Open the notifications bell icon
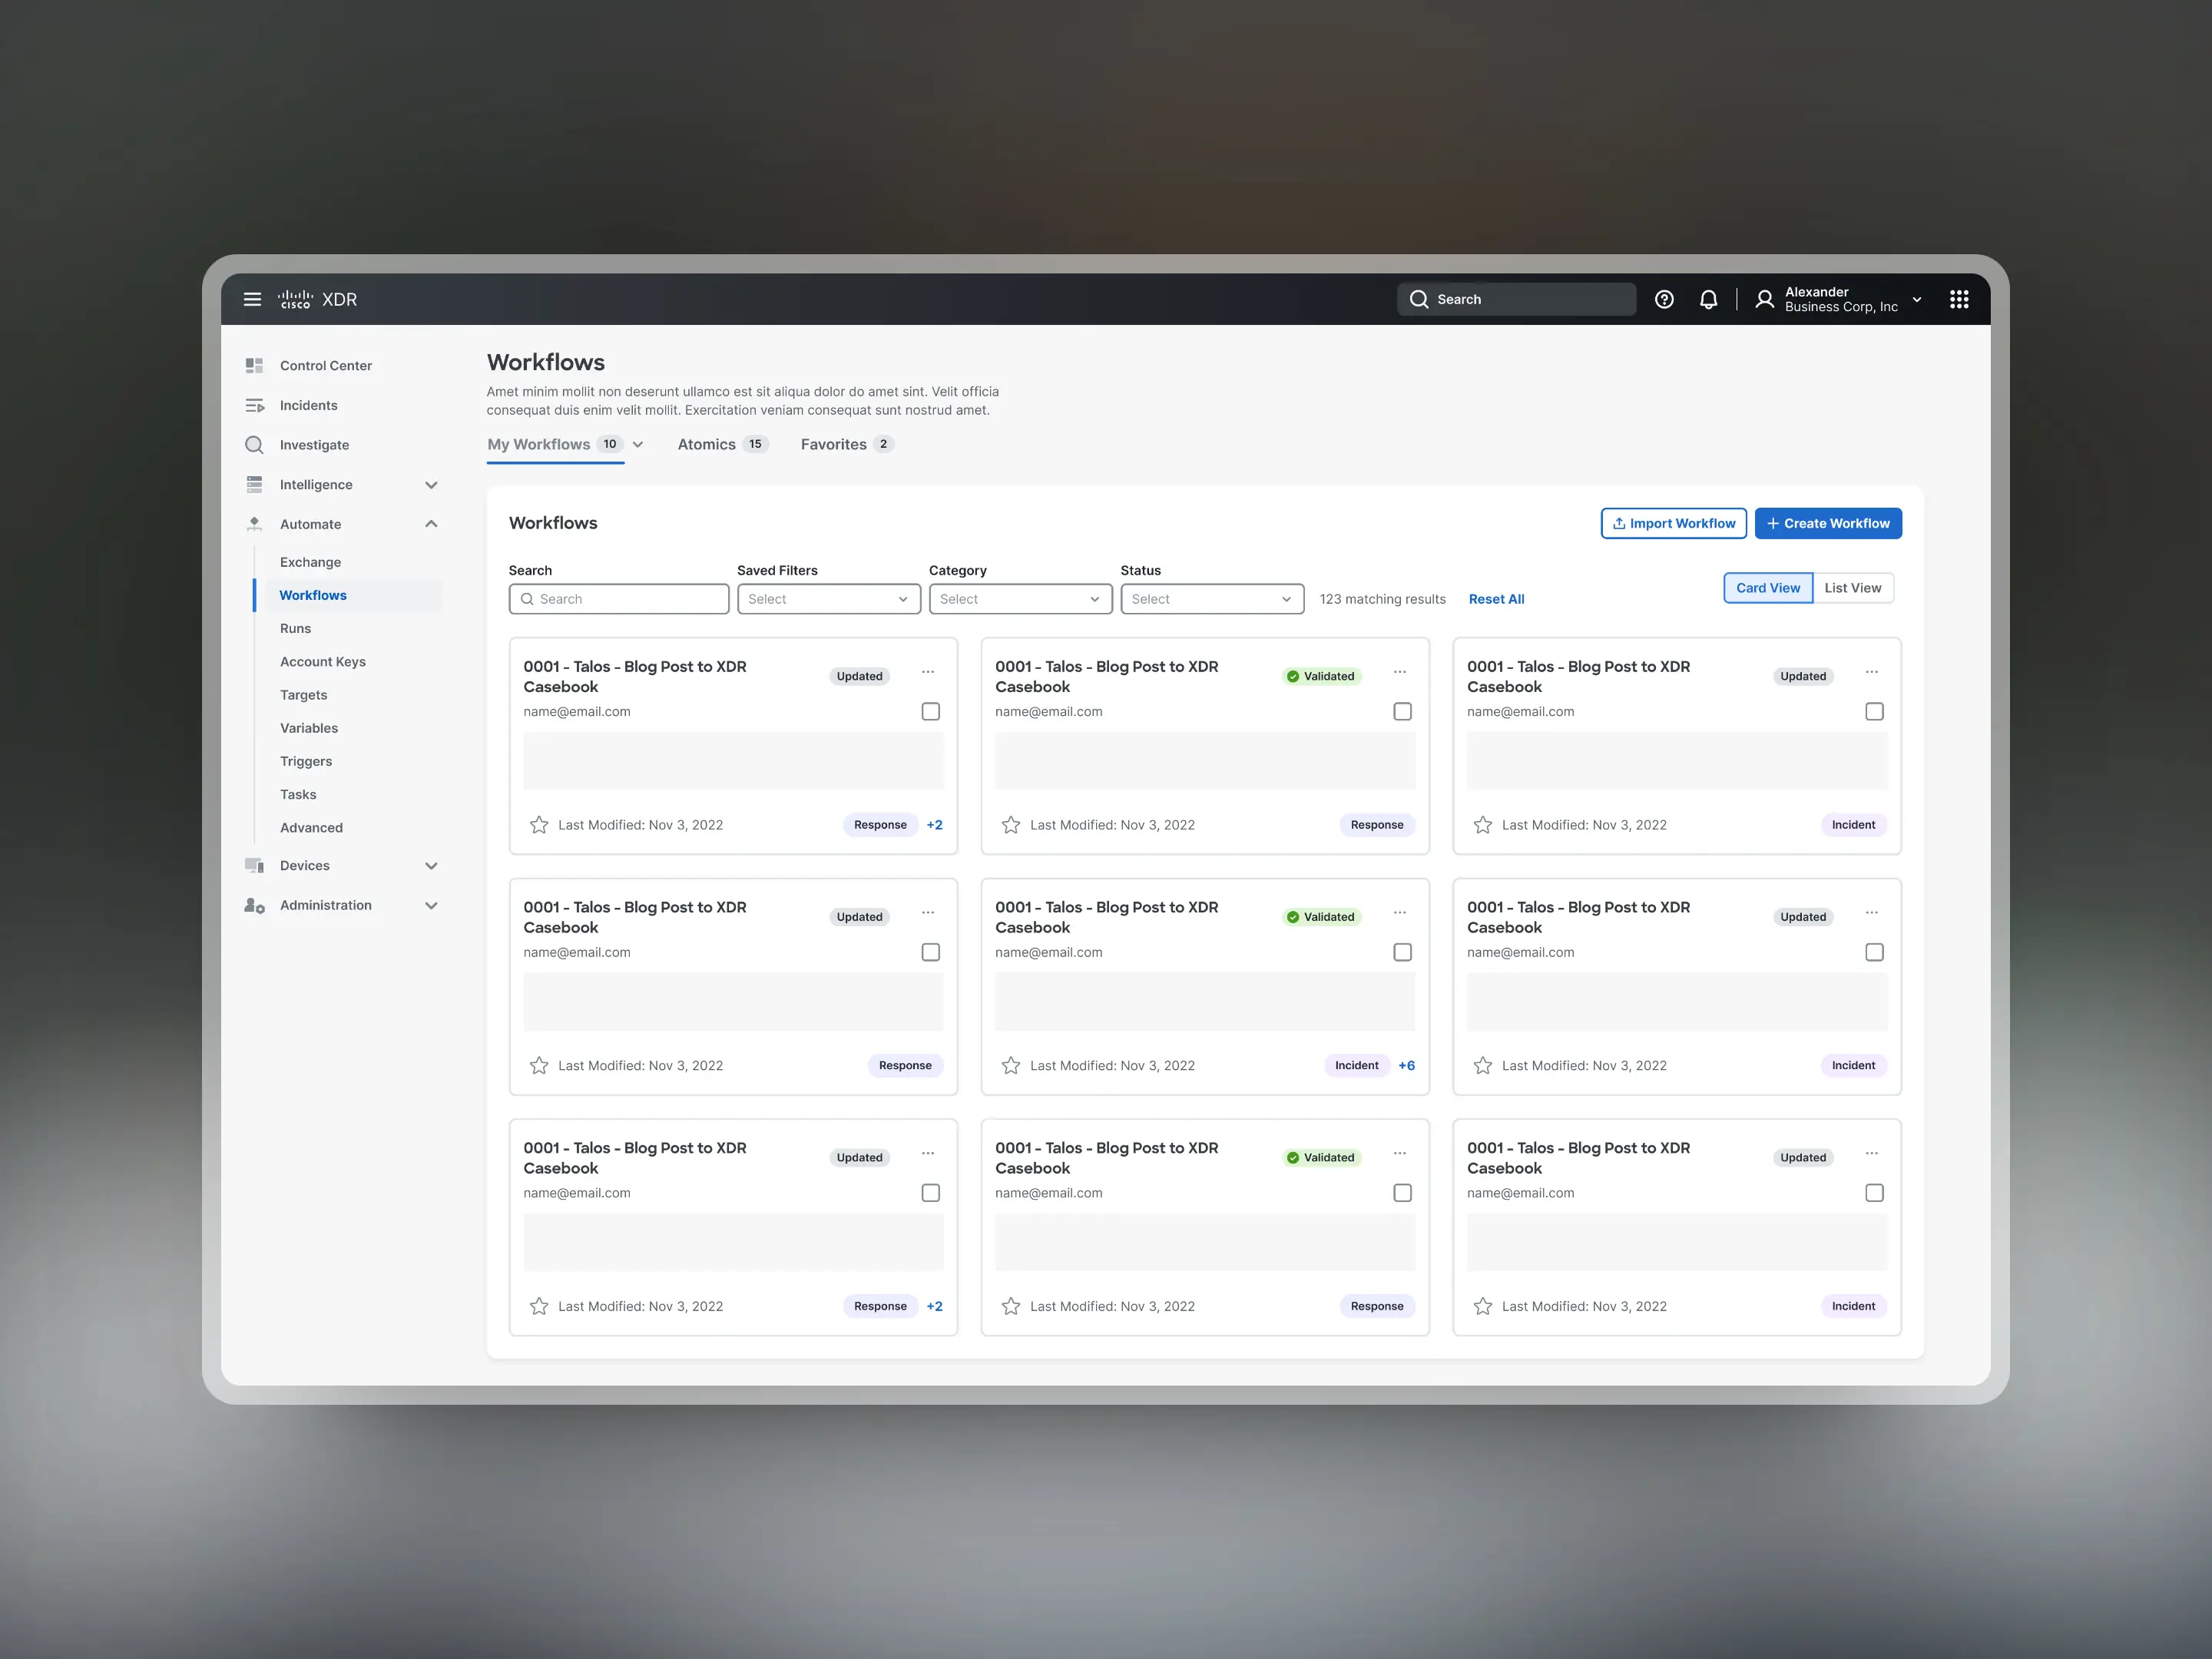The image size is (2212, 1659). click(x=1708, y=299)
